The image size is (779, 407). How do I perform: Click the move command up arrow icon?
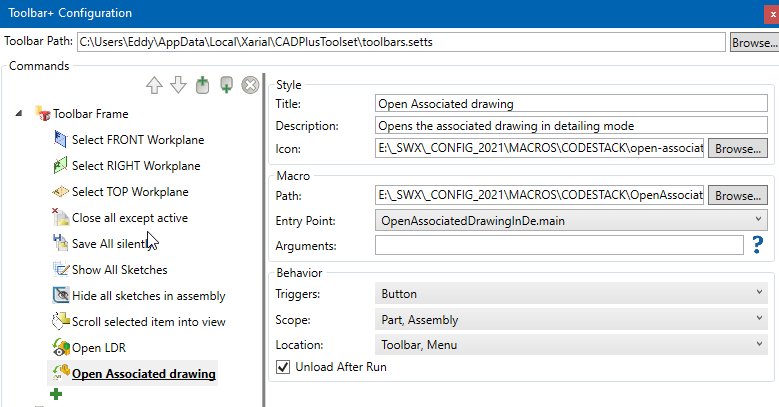coord(154,85)
